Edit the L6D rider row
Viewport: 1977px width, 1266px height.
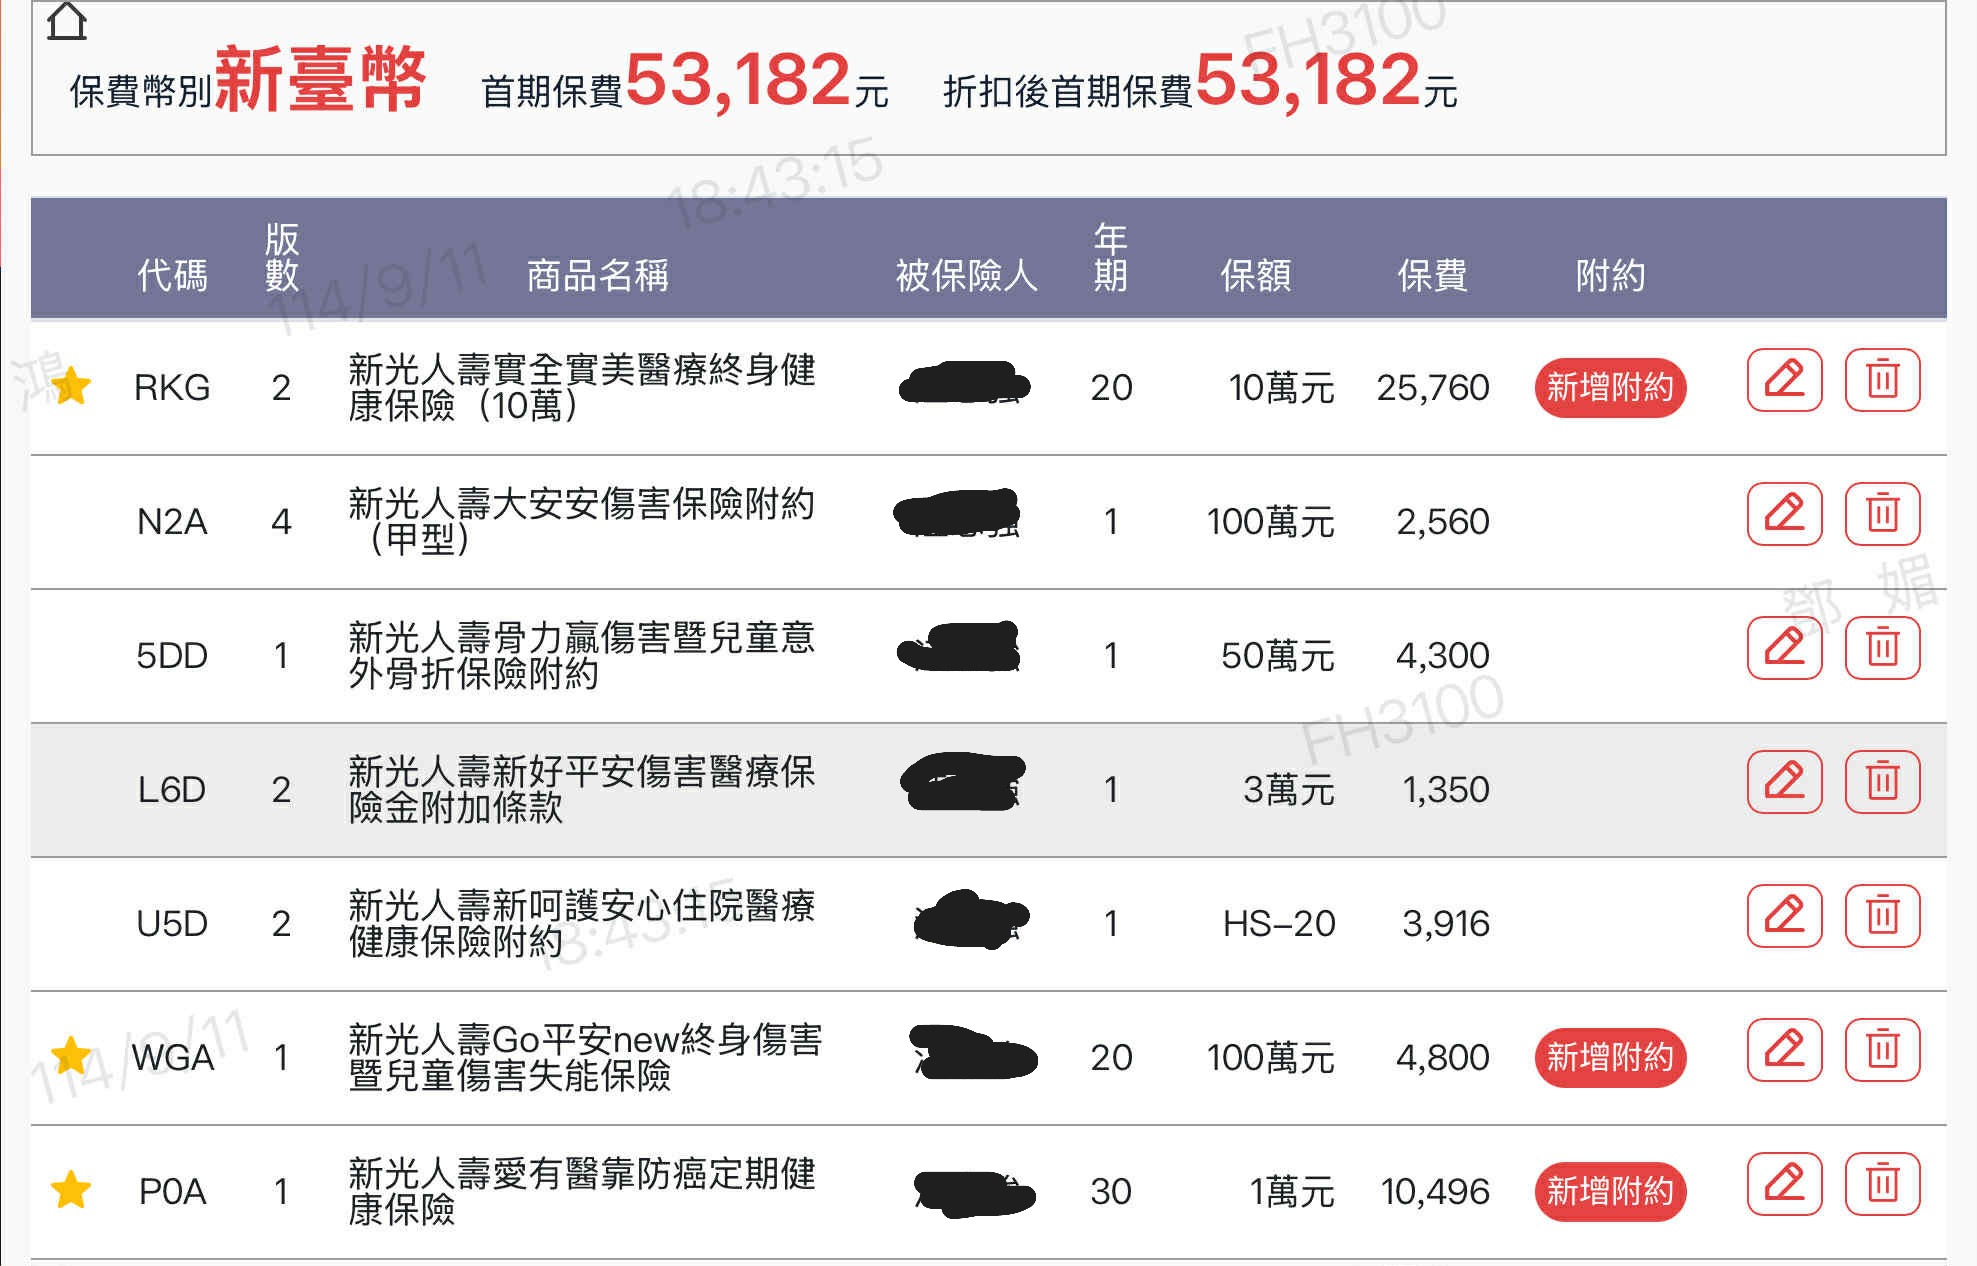click(x=1784, y=782)
